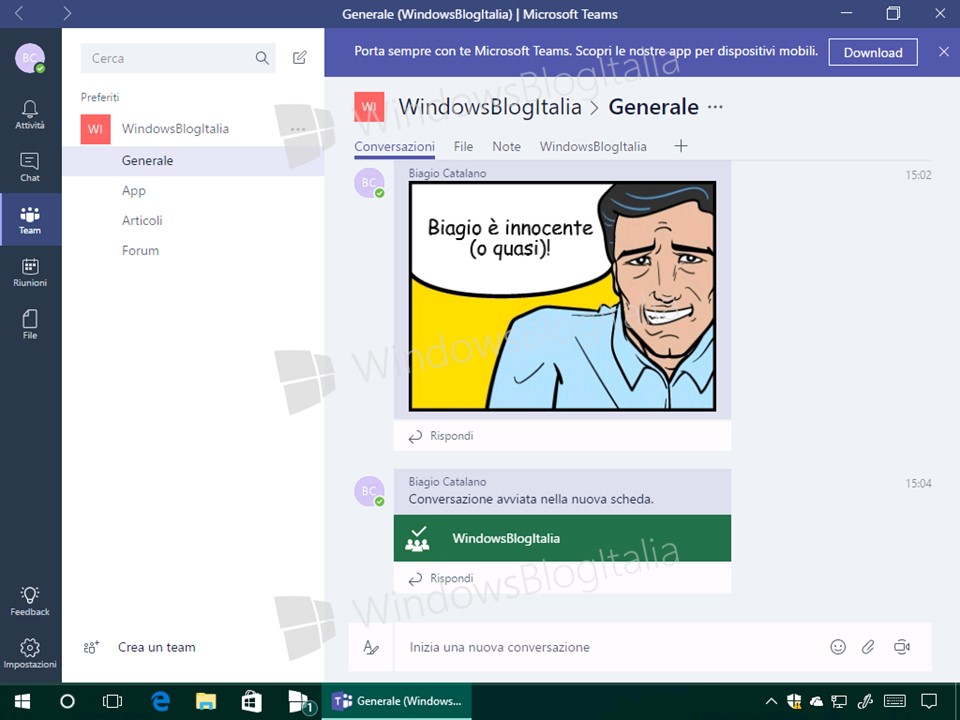Viewport: 960px width, 720px height.
Task: Select the Articoli channel
Action: (x=193, y=220)
